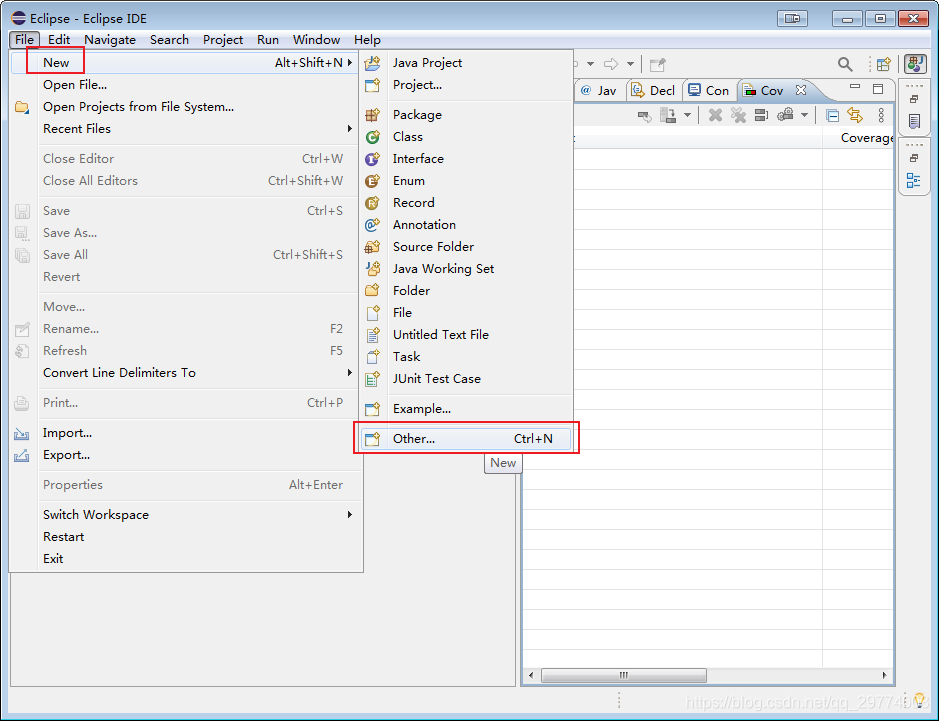Click the Forward navigation arrow in toolbar

pos(611,63)
